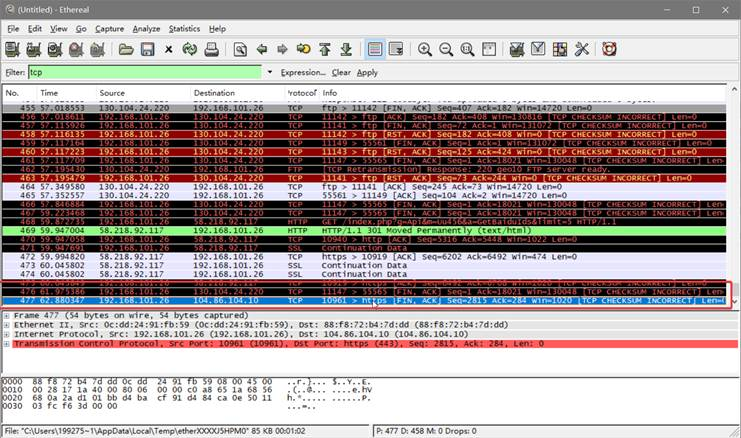Screen dimensions: 741x438
Task: Open Go To Packet from the toolbar
Action: 303,49
